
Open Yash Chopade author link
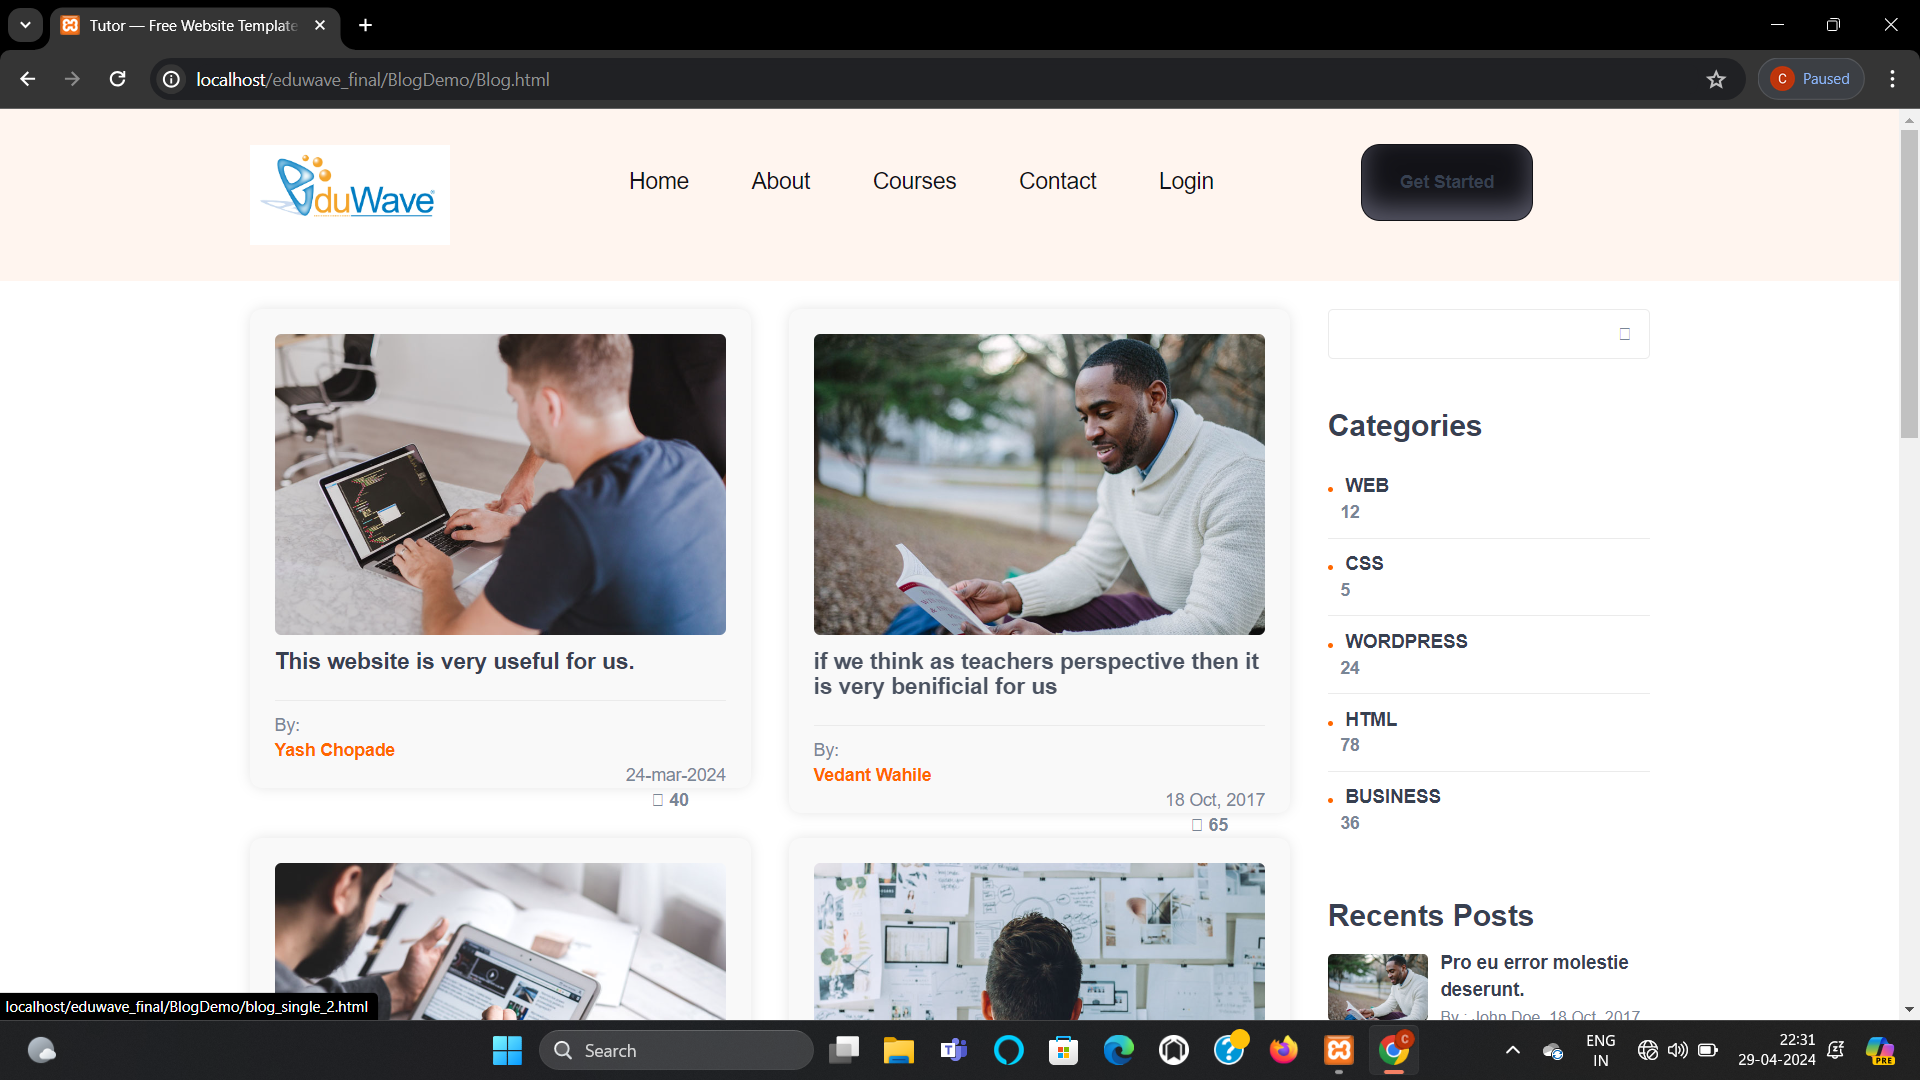pyautogui.click(x=334, y=750)
